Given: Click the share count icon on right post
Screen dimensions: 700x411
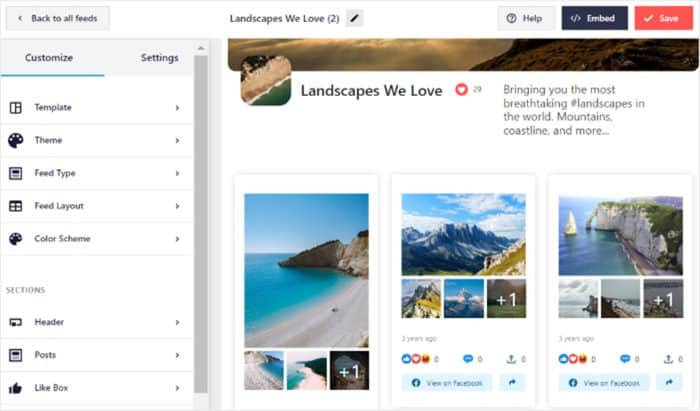Looking at the screenshot, I should pyautogui.click(x=668, y=359).
